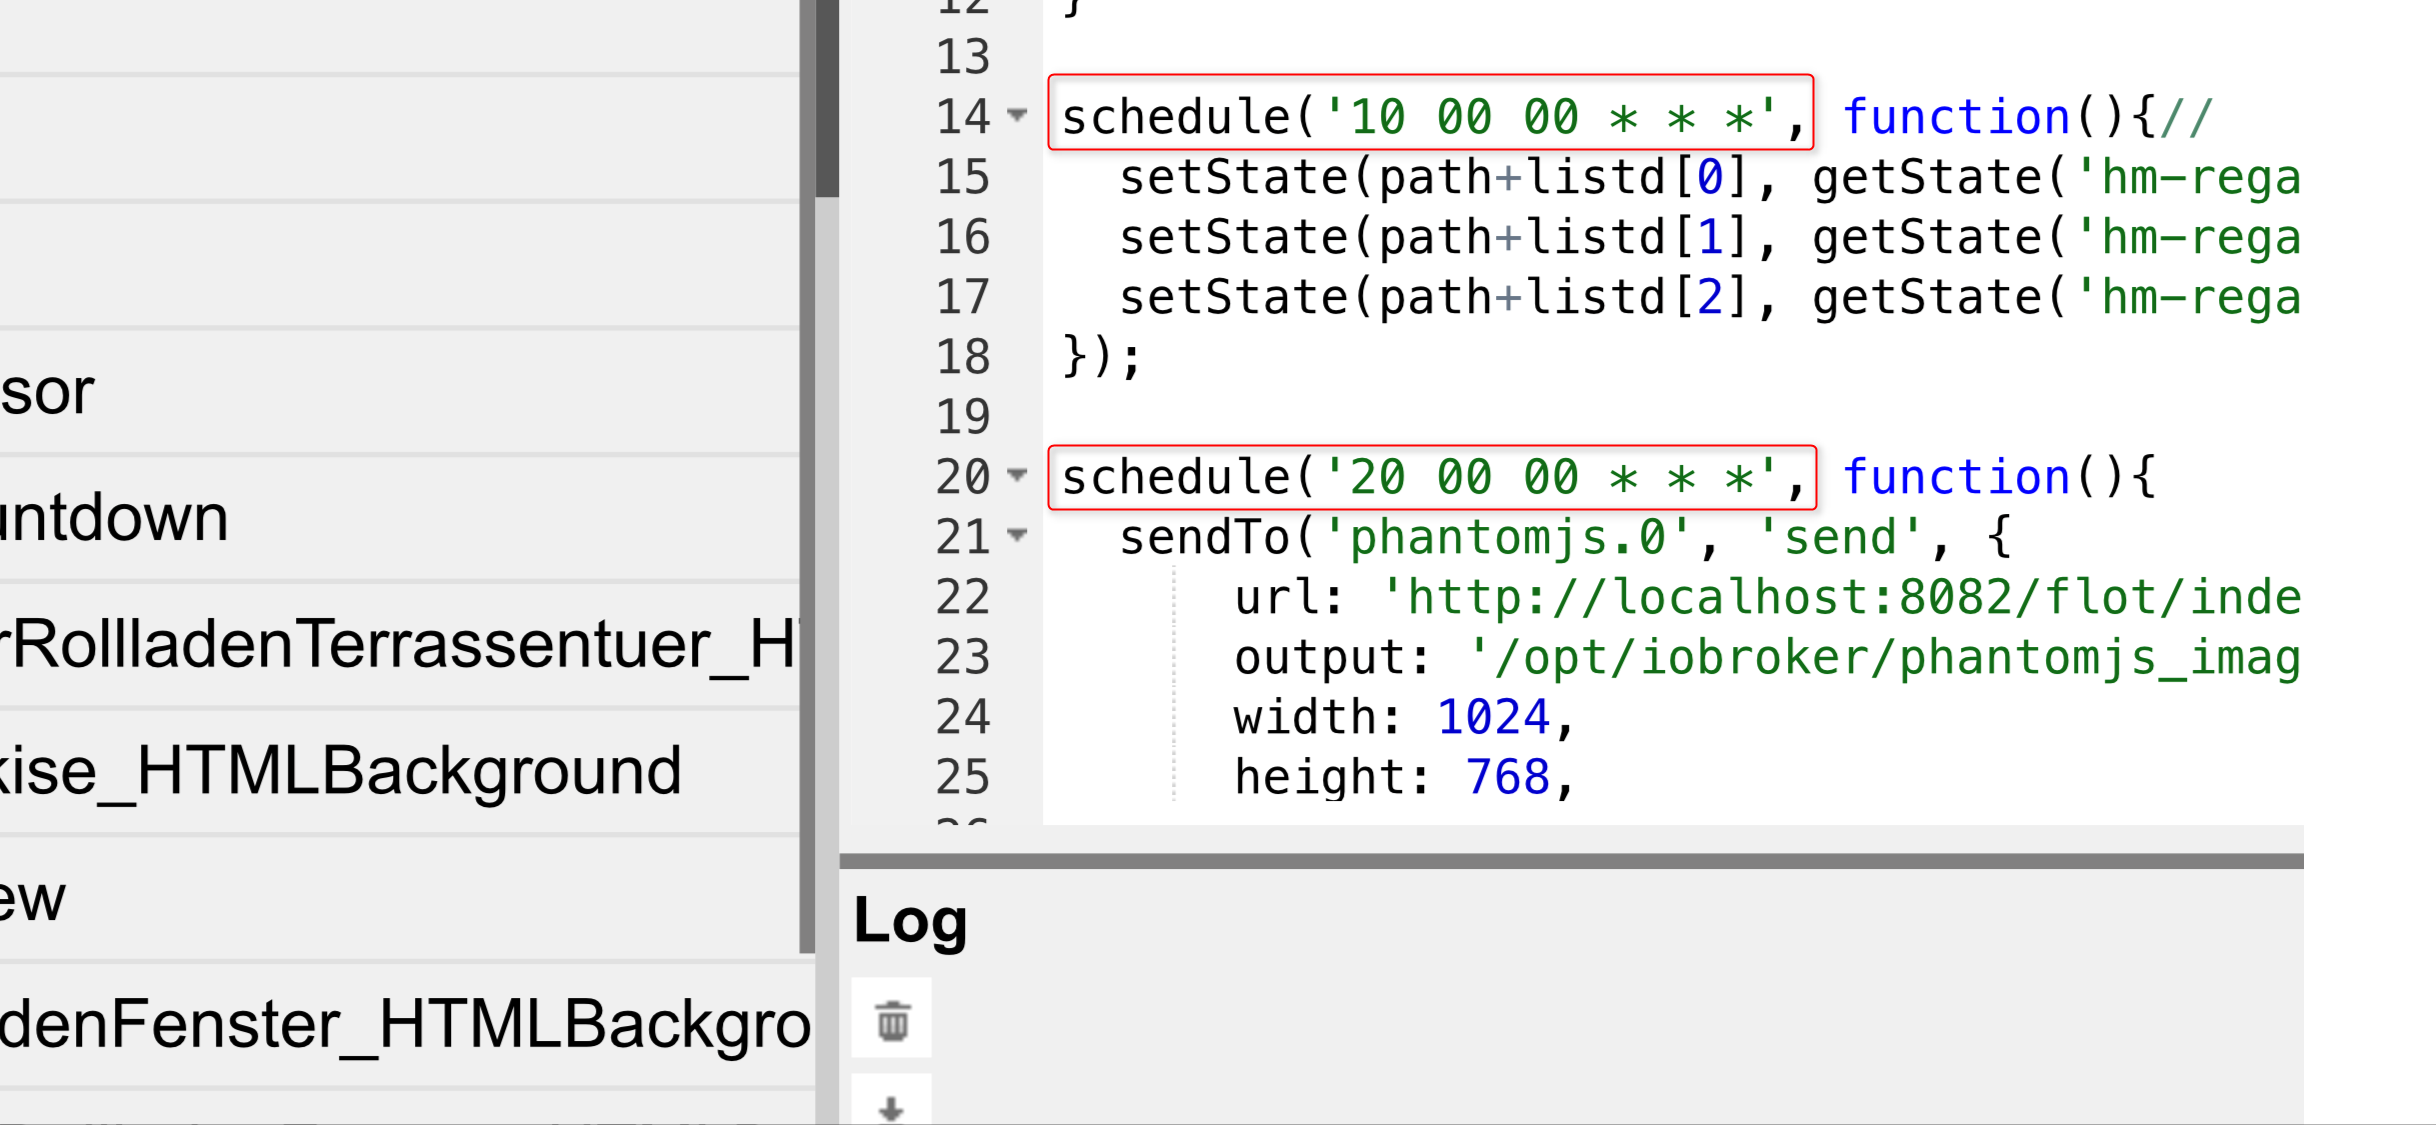Select the script ending in 'RollladenTerrassentuer_H'
Image resolution: width=2436 pixels, height=1125 pixels.
(x=400, y=644)
